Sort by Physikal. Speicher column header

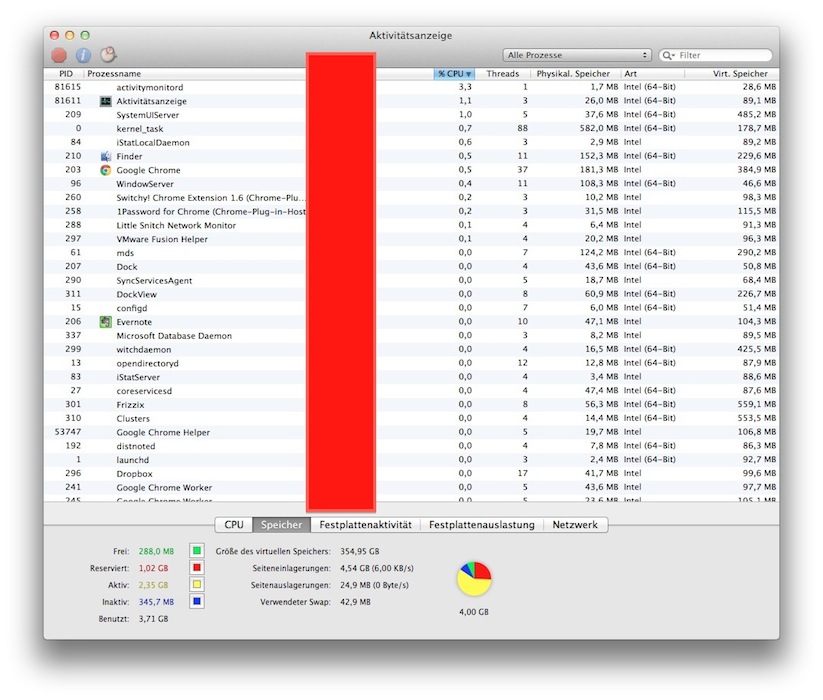coord(573,74)
